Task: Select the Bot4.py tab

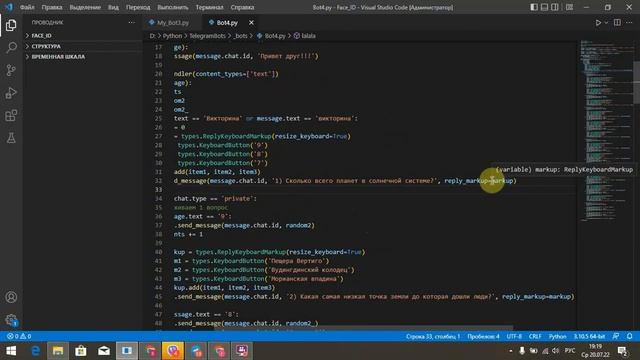Action: point(227,23)
